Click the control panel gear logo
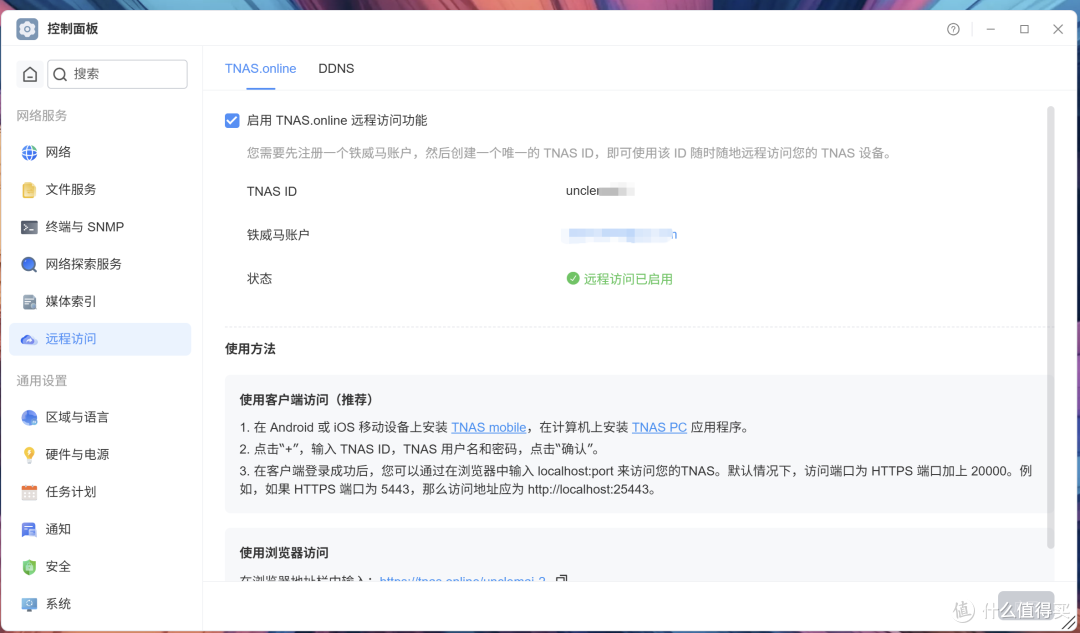 (x=28, y=29)
